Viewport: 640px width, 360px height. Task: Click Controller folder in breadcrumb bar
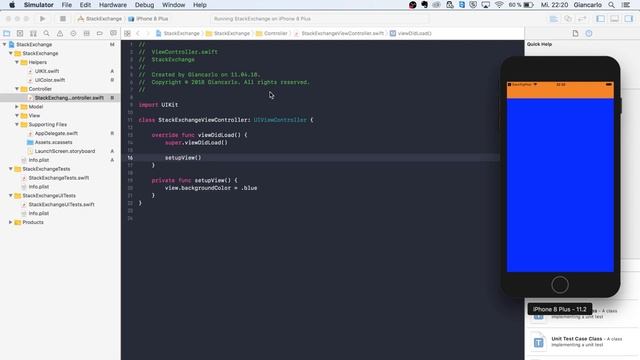(272, 33)
